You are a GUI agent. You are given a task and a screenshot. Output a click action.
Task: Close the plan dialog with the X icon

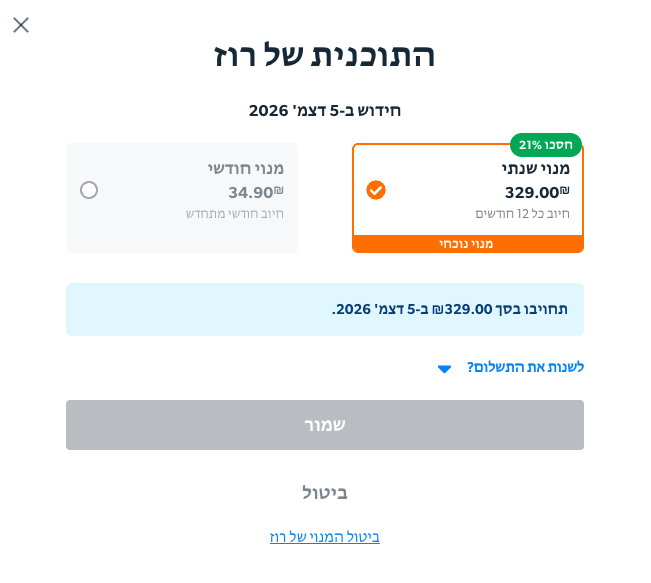coord(21,25)
